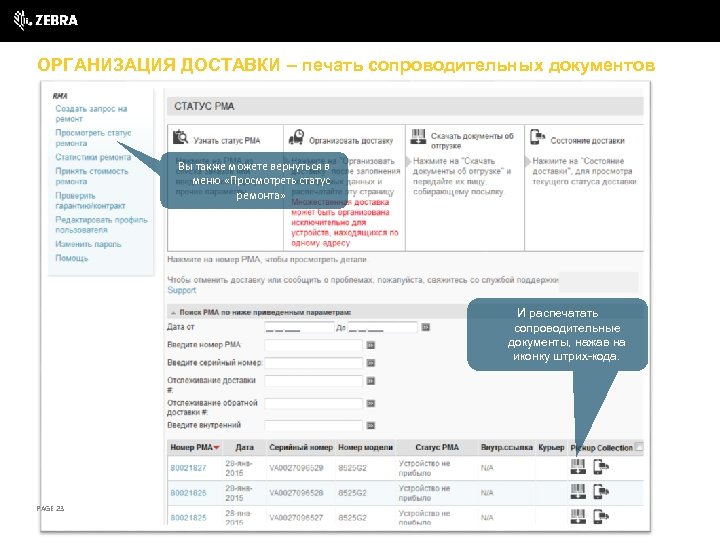Click search icon beside 'Отслеживание обратной доставки' field
Viewport: 720px width, 540px height.
371,403
